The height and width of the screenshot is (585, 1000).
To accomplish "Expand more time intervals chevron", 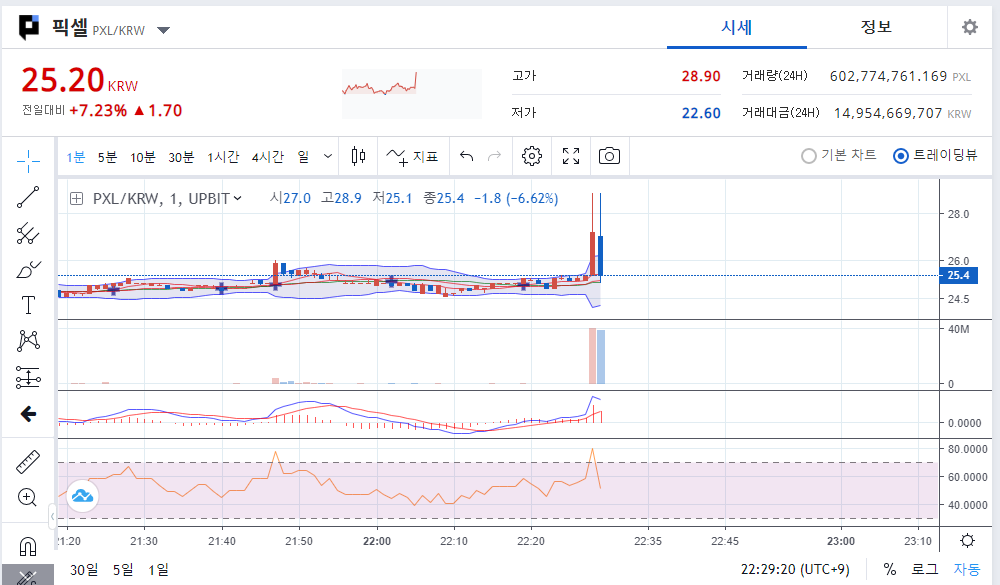I will 328,156.
